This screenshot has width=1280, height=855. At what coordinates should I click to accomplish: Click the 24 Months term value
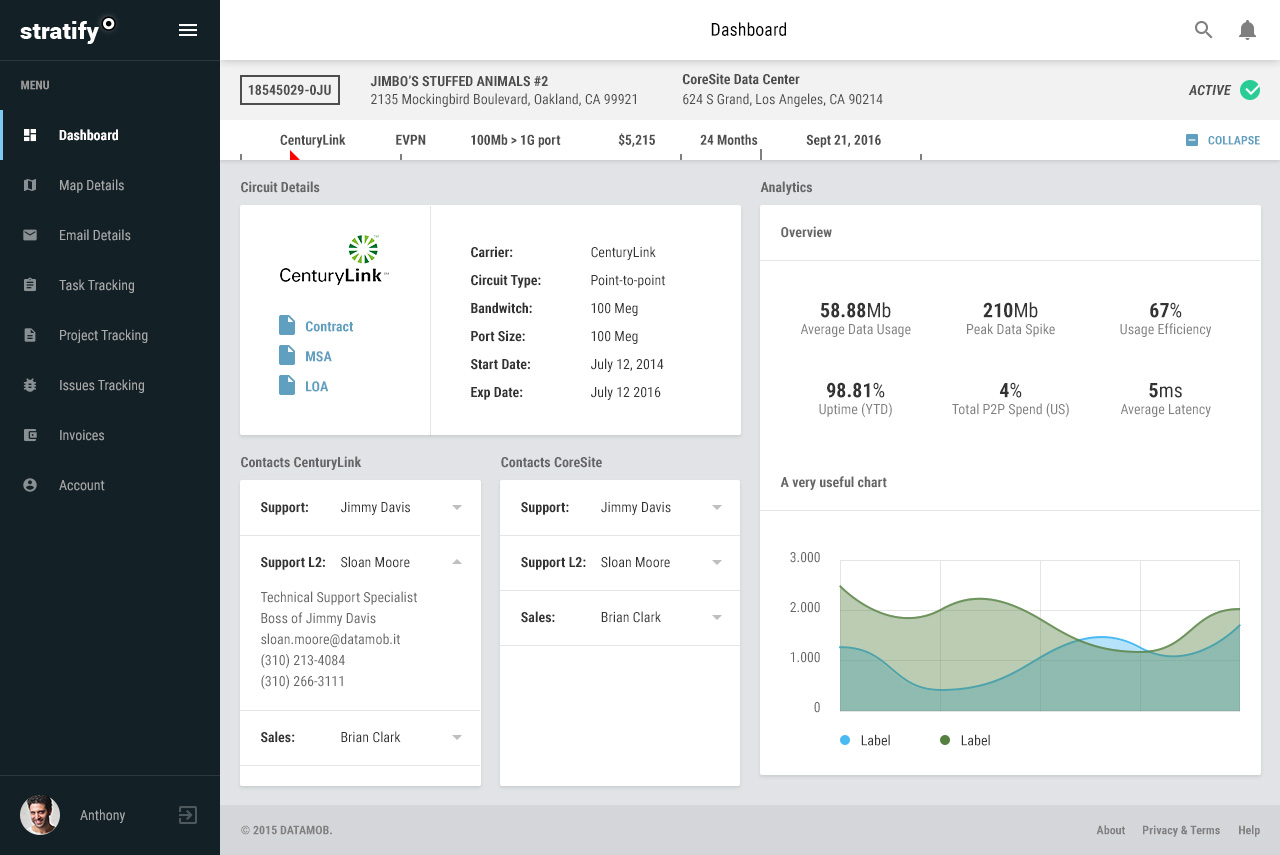pos(729,140)
